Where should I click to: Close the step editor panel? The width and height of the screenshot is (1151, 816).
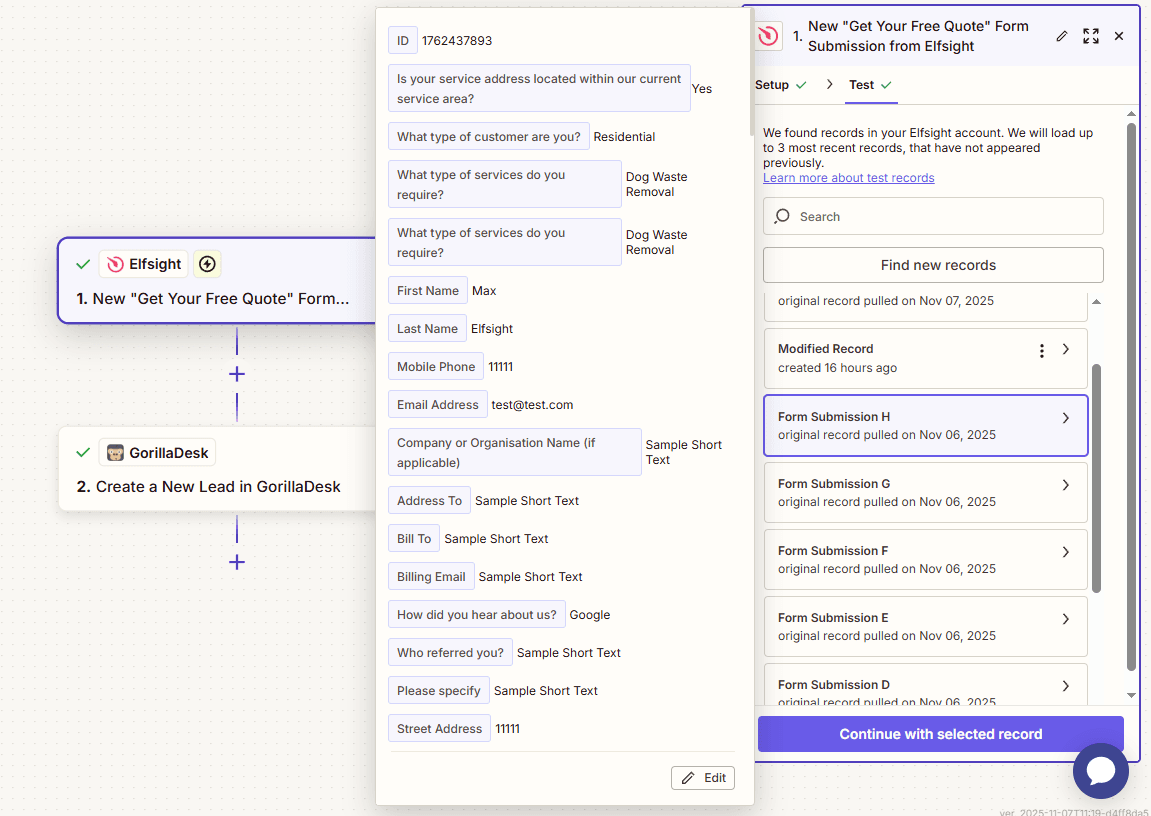point(1119,36)
